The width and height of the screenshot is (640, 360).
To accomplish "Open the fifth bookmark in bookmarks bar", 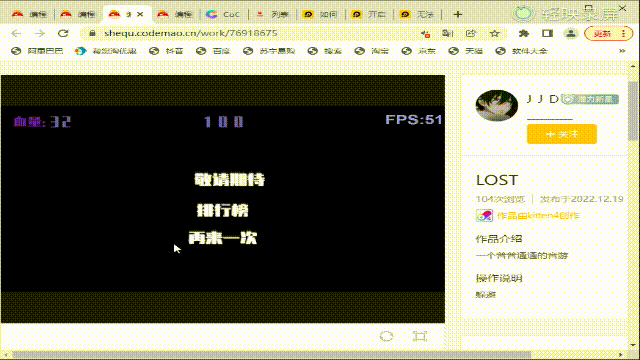I will click(269, 51).
